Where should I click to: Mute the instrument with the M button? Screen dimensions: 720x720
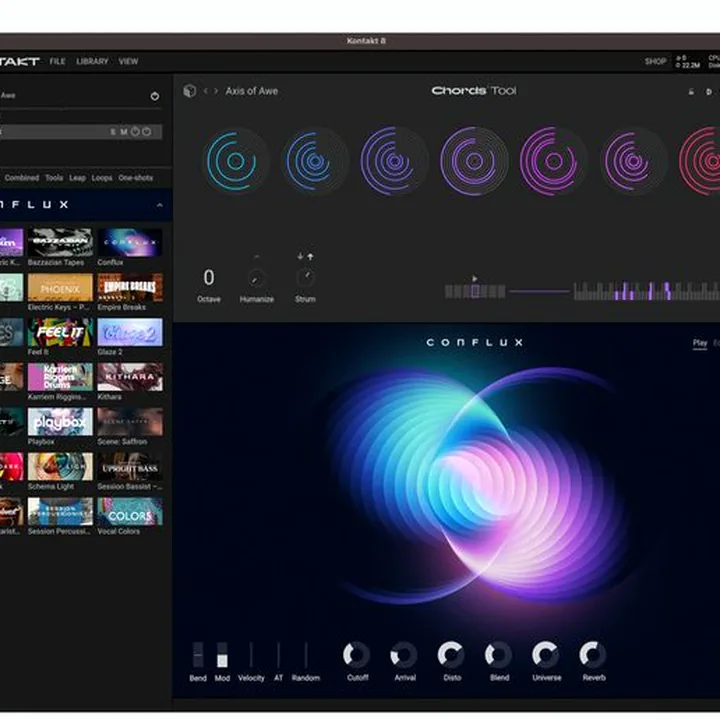tap(124, 132)
